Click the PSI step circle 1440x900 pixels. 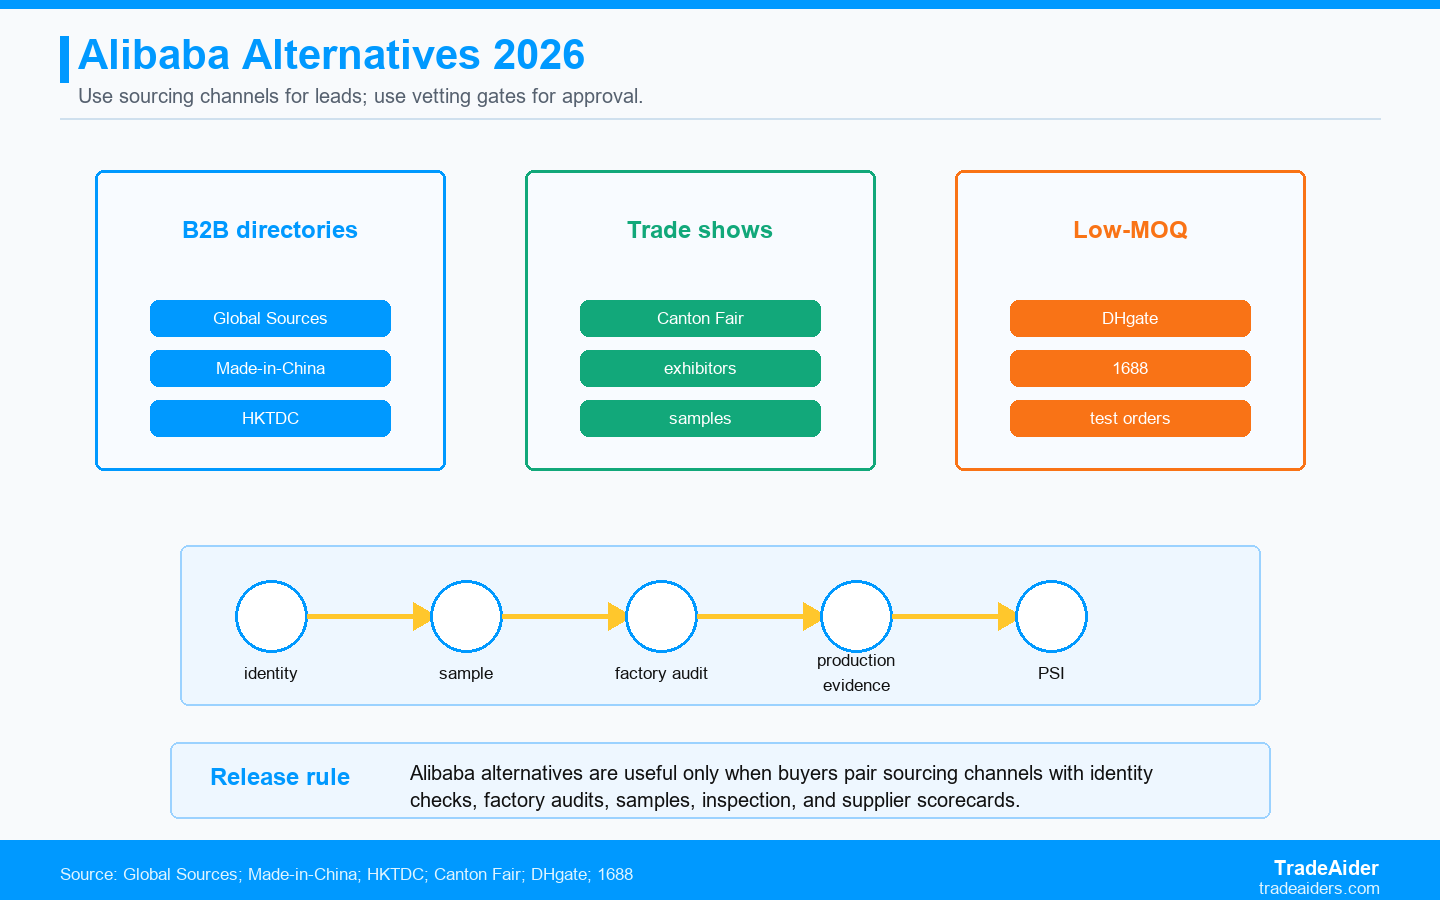click(x=1051, y=616)
